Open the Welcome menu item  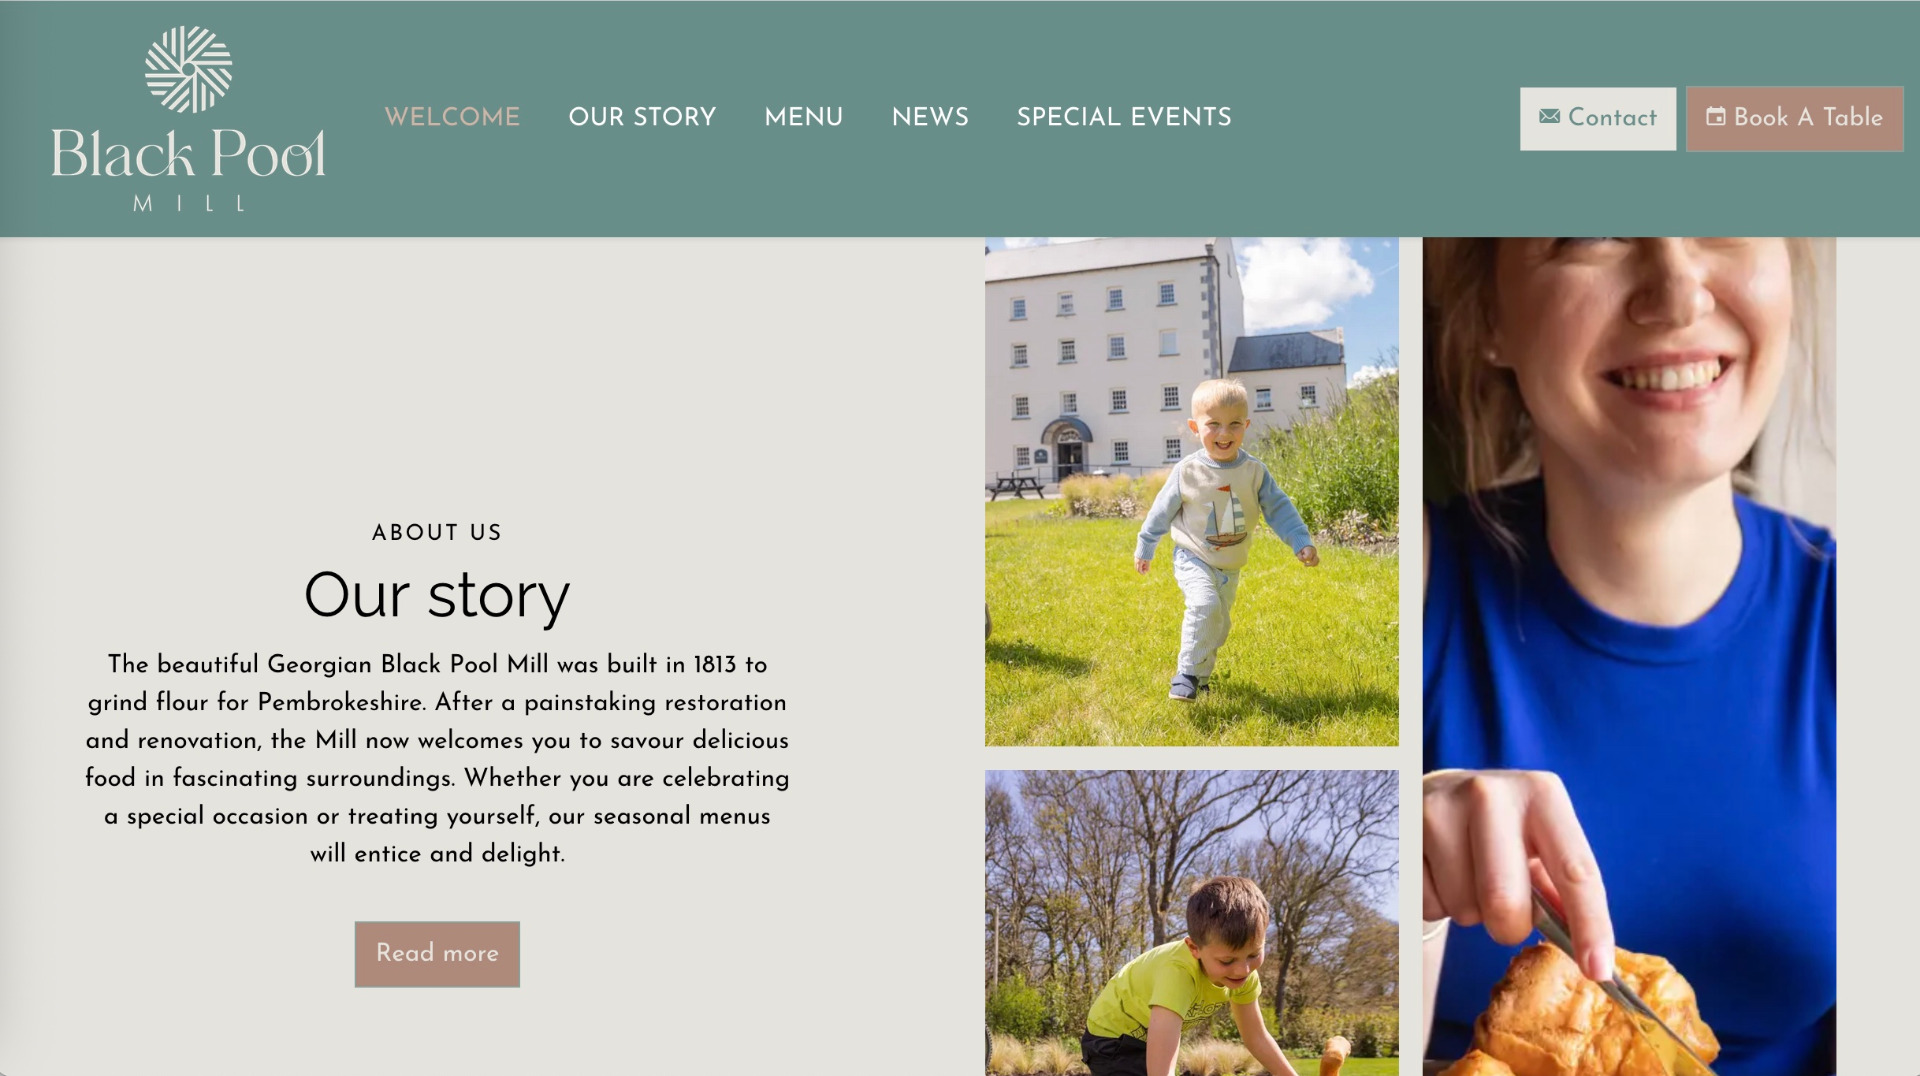click(x=452, y=117)
